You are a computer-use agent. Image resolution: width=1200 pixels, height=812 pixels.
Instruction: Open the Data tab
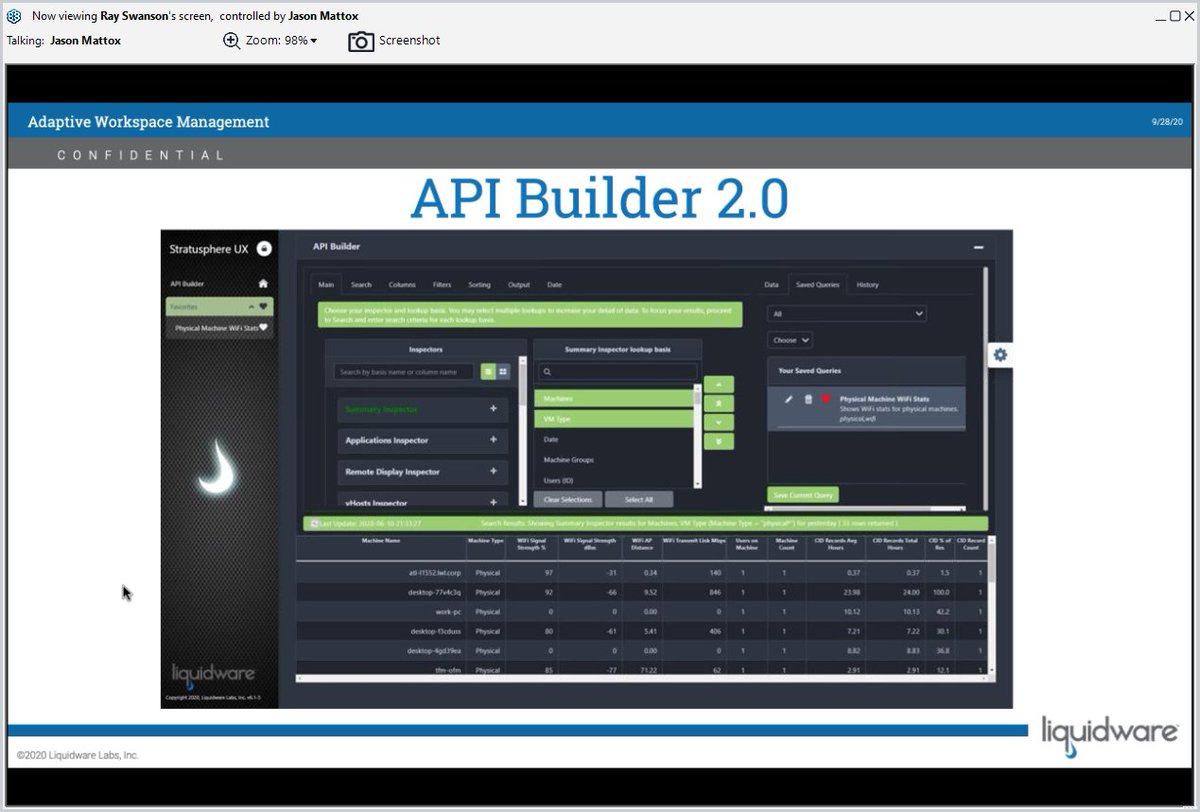pos(771,285)
